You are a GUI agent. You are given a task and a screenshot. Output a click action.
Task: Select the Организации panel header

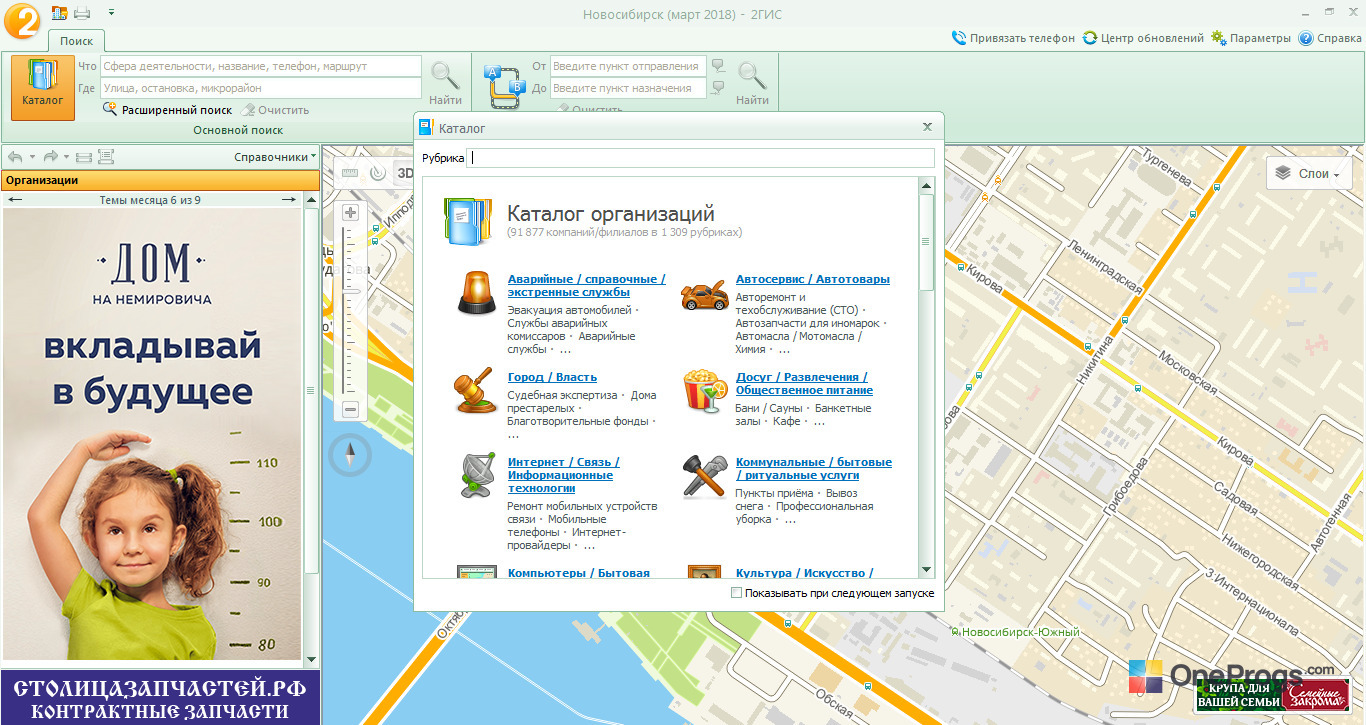(x=160, y=180)
